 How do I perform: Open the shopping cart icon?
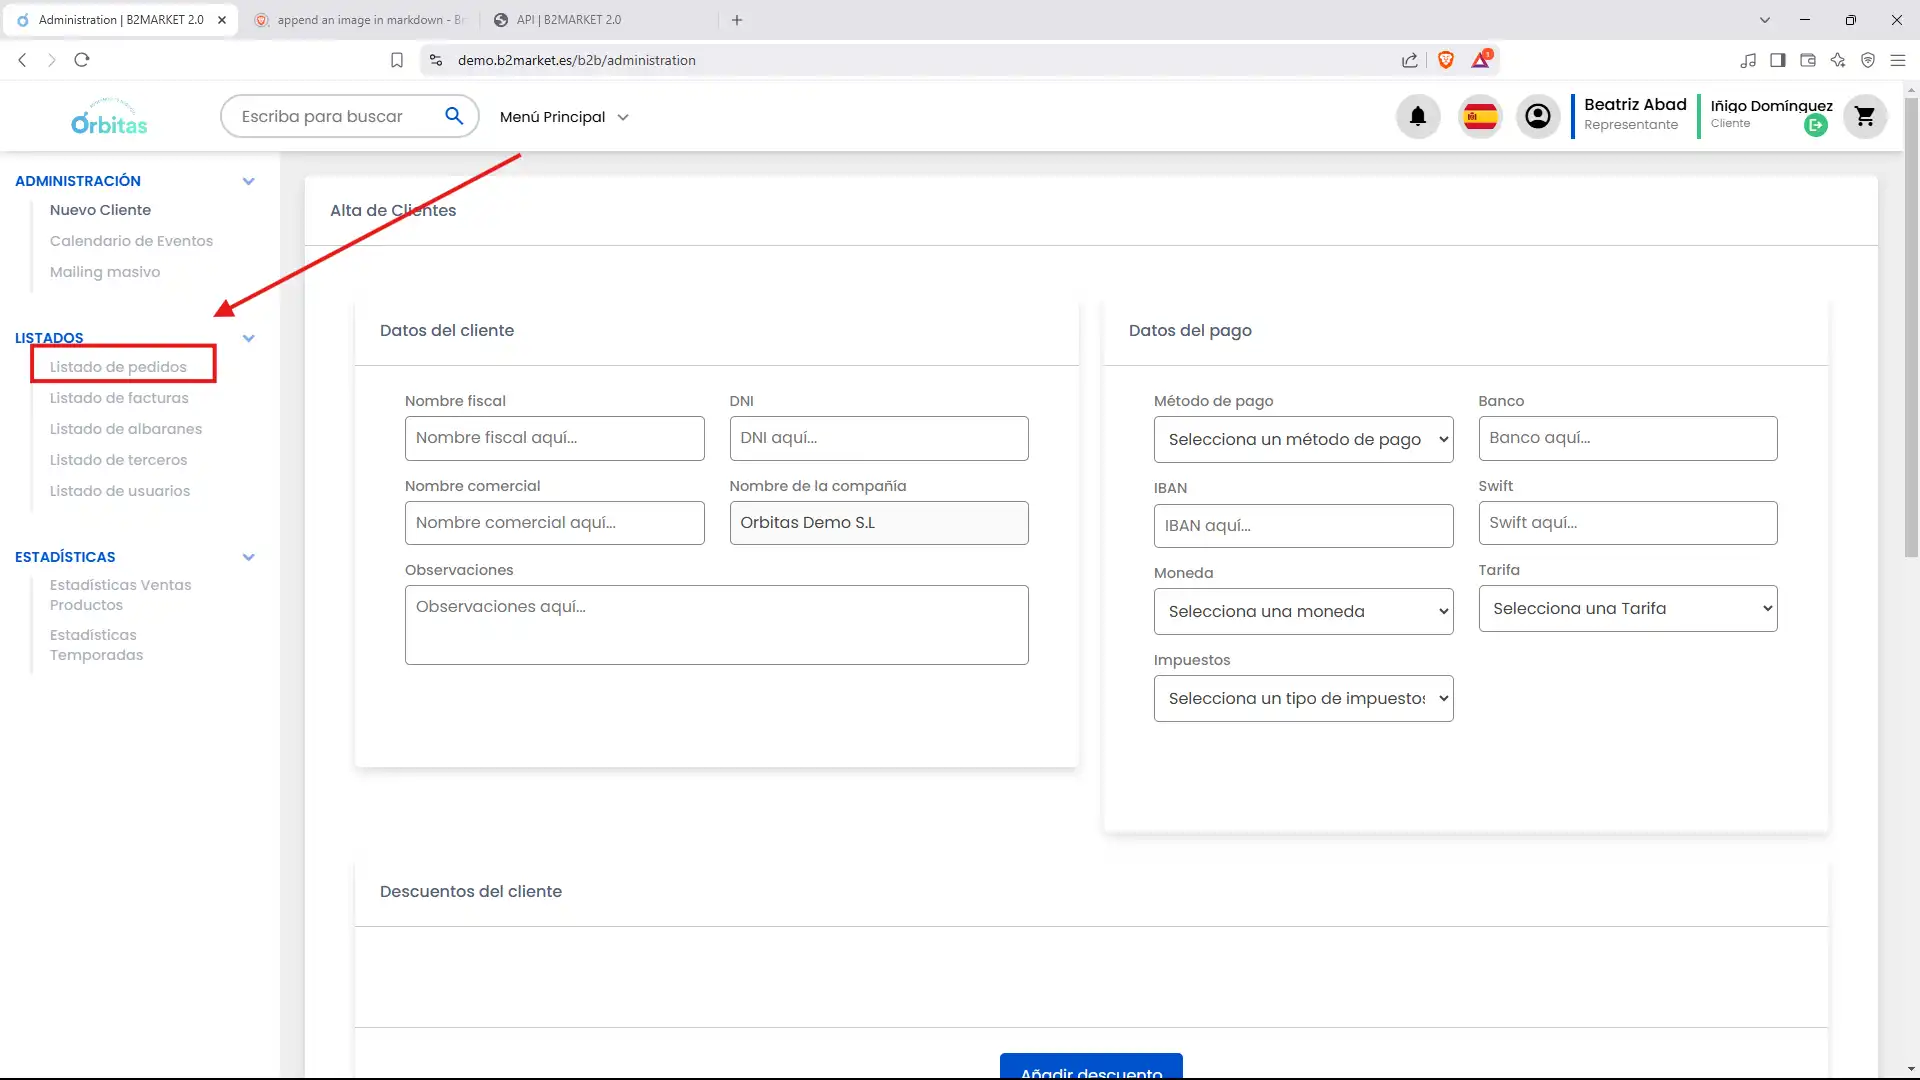point(1865,117)
